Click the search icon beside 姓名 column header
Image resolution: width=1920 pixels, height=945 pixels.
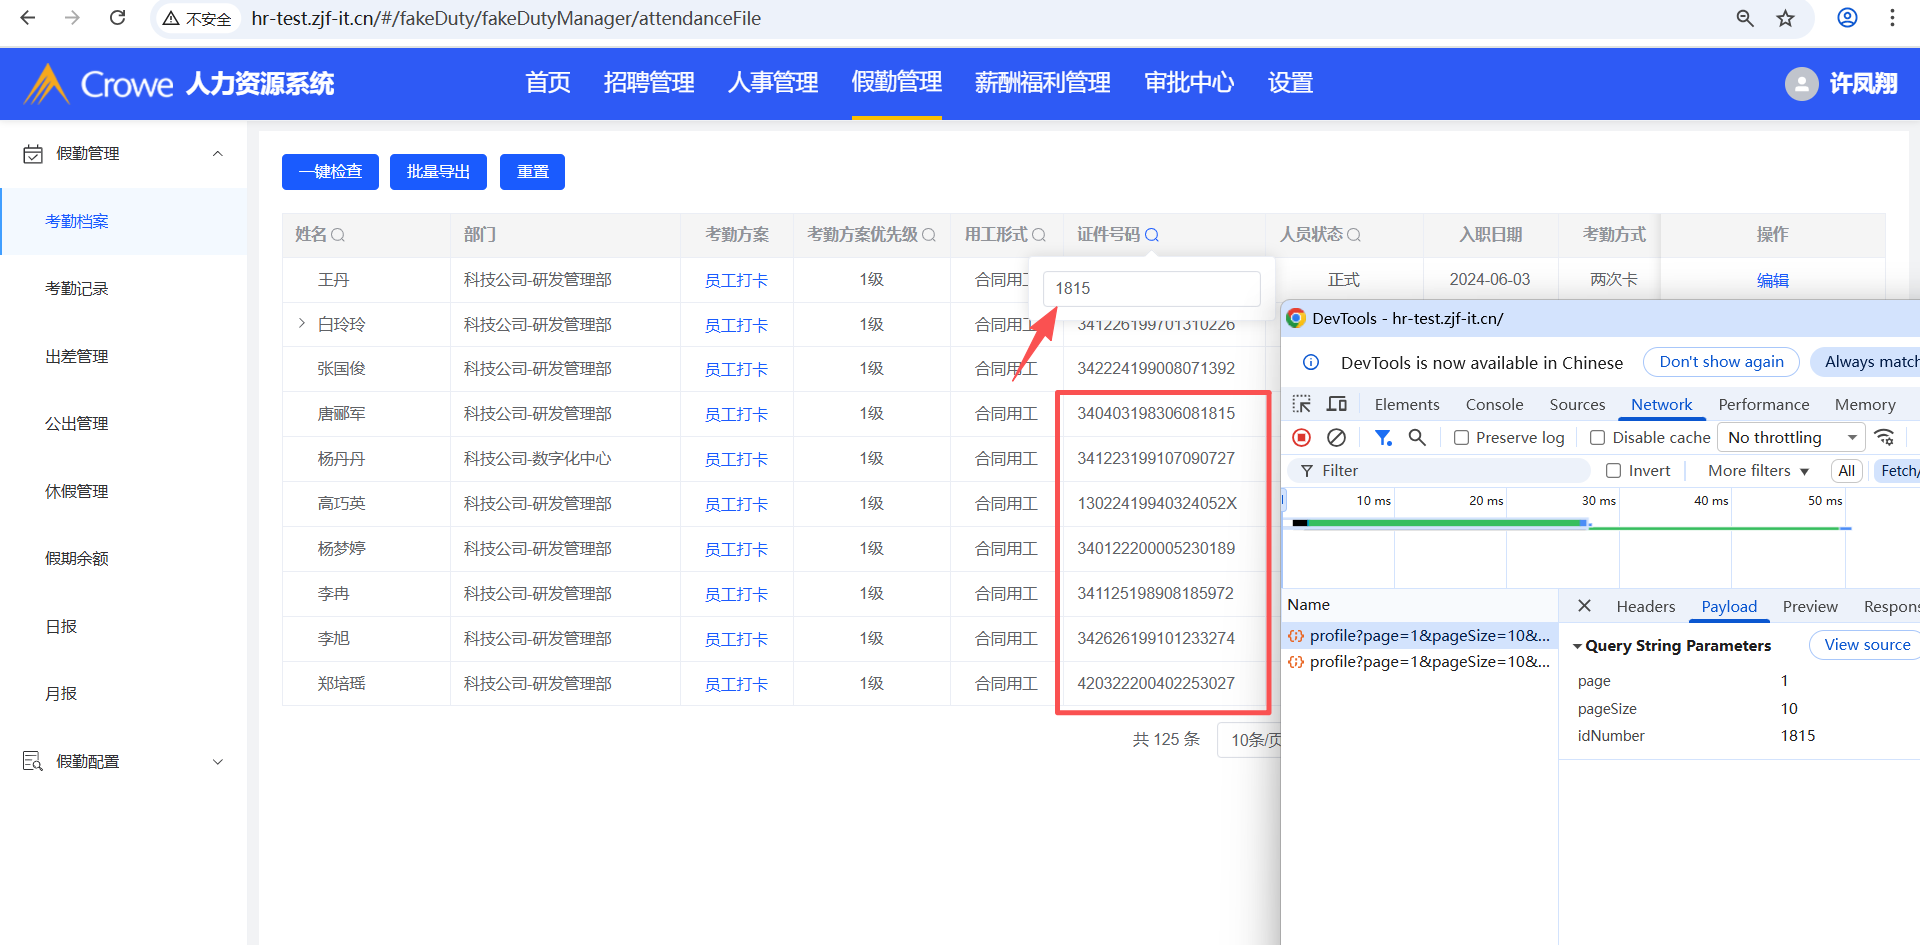338,235
